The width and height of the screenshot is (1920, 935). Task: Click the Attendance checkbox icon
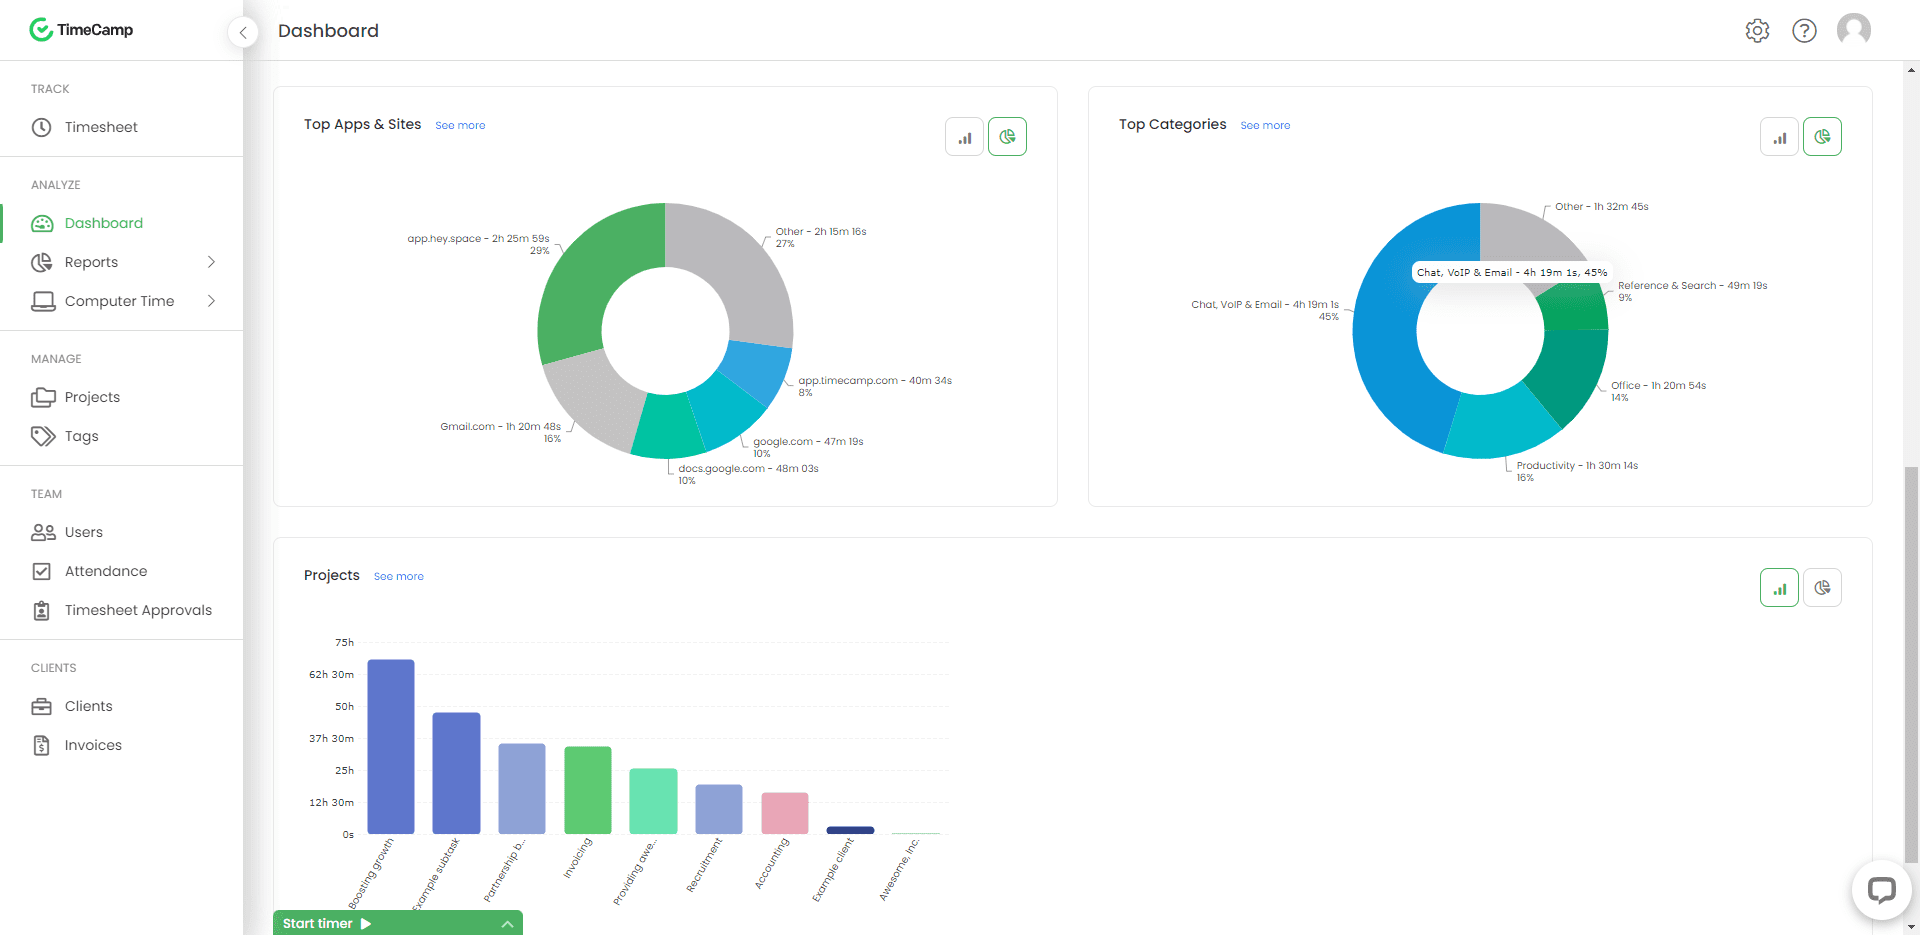tap(42, 571)
